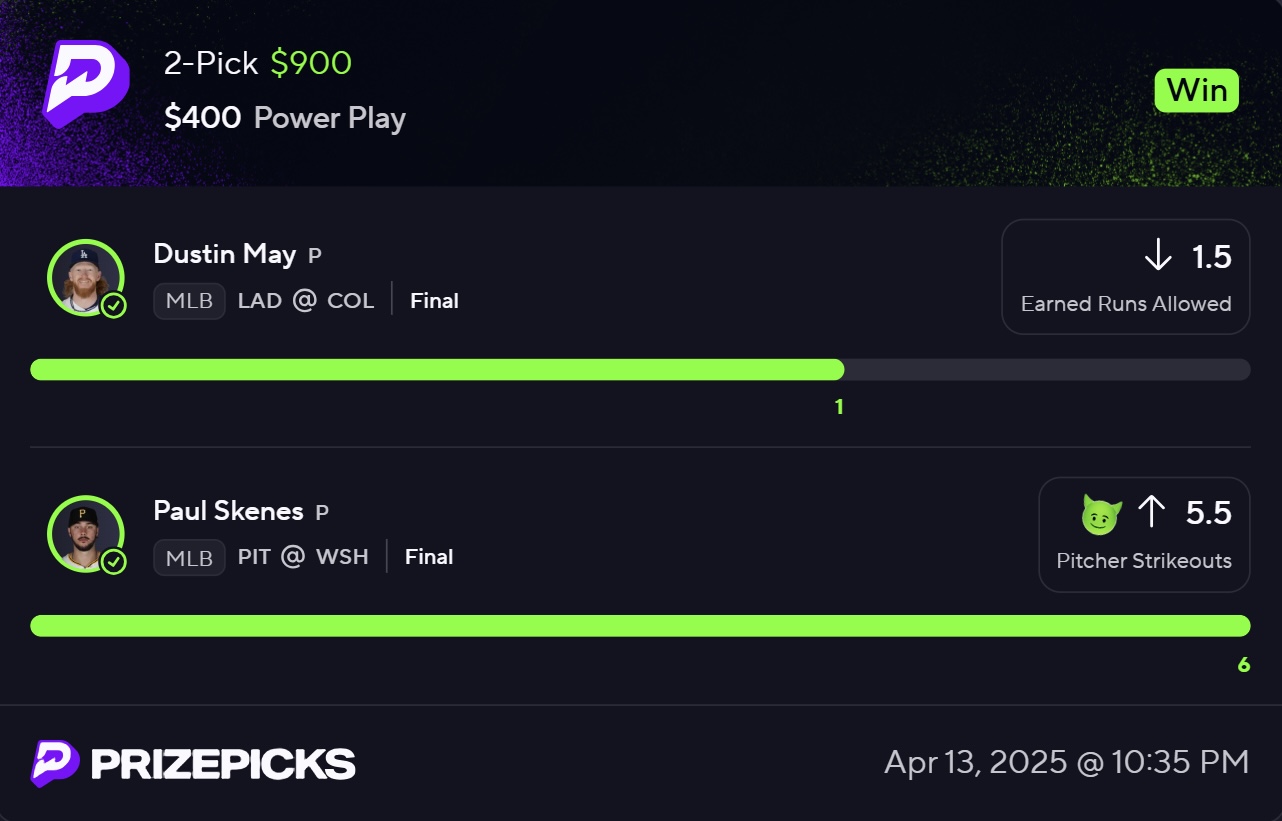Select the MLB tag for PIT @ WSH
This screenshot has height=821, width=1282.
[189, 558]
